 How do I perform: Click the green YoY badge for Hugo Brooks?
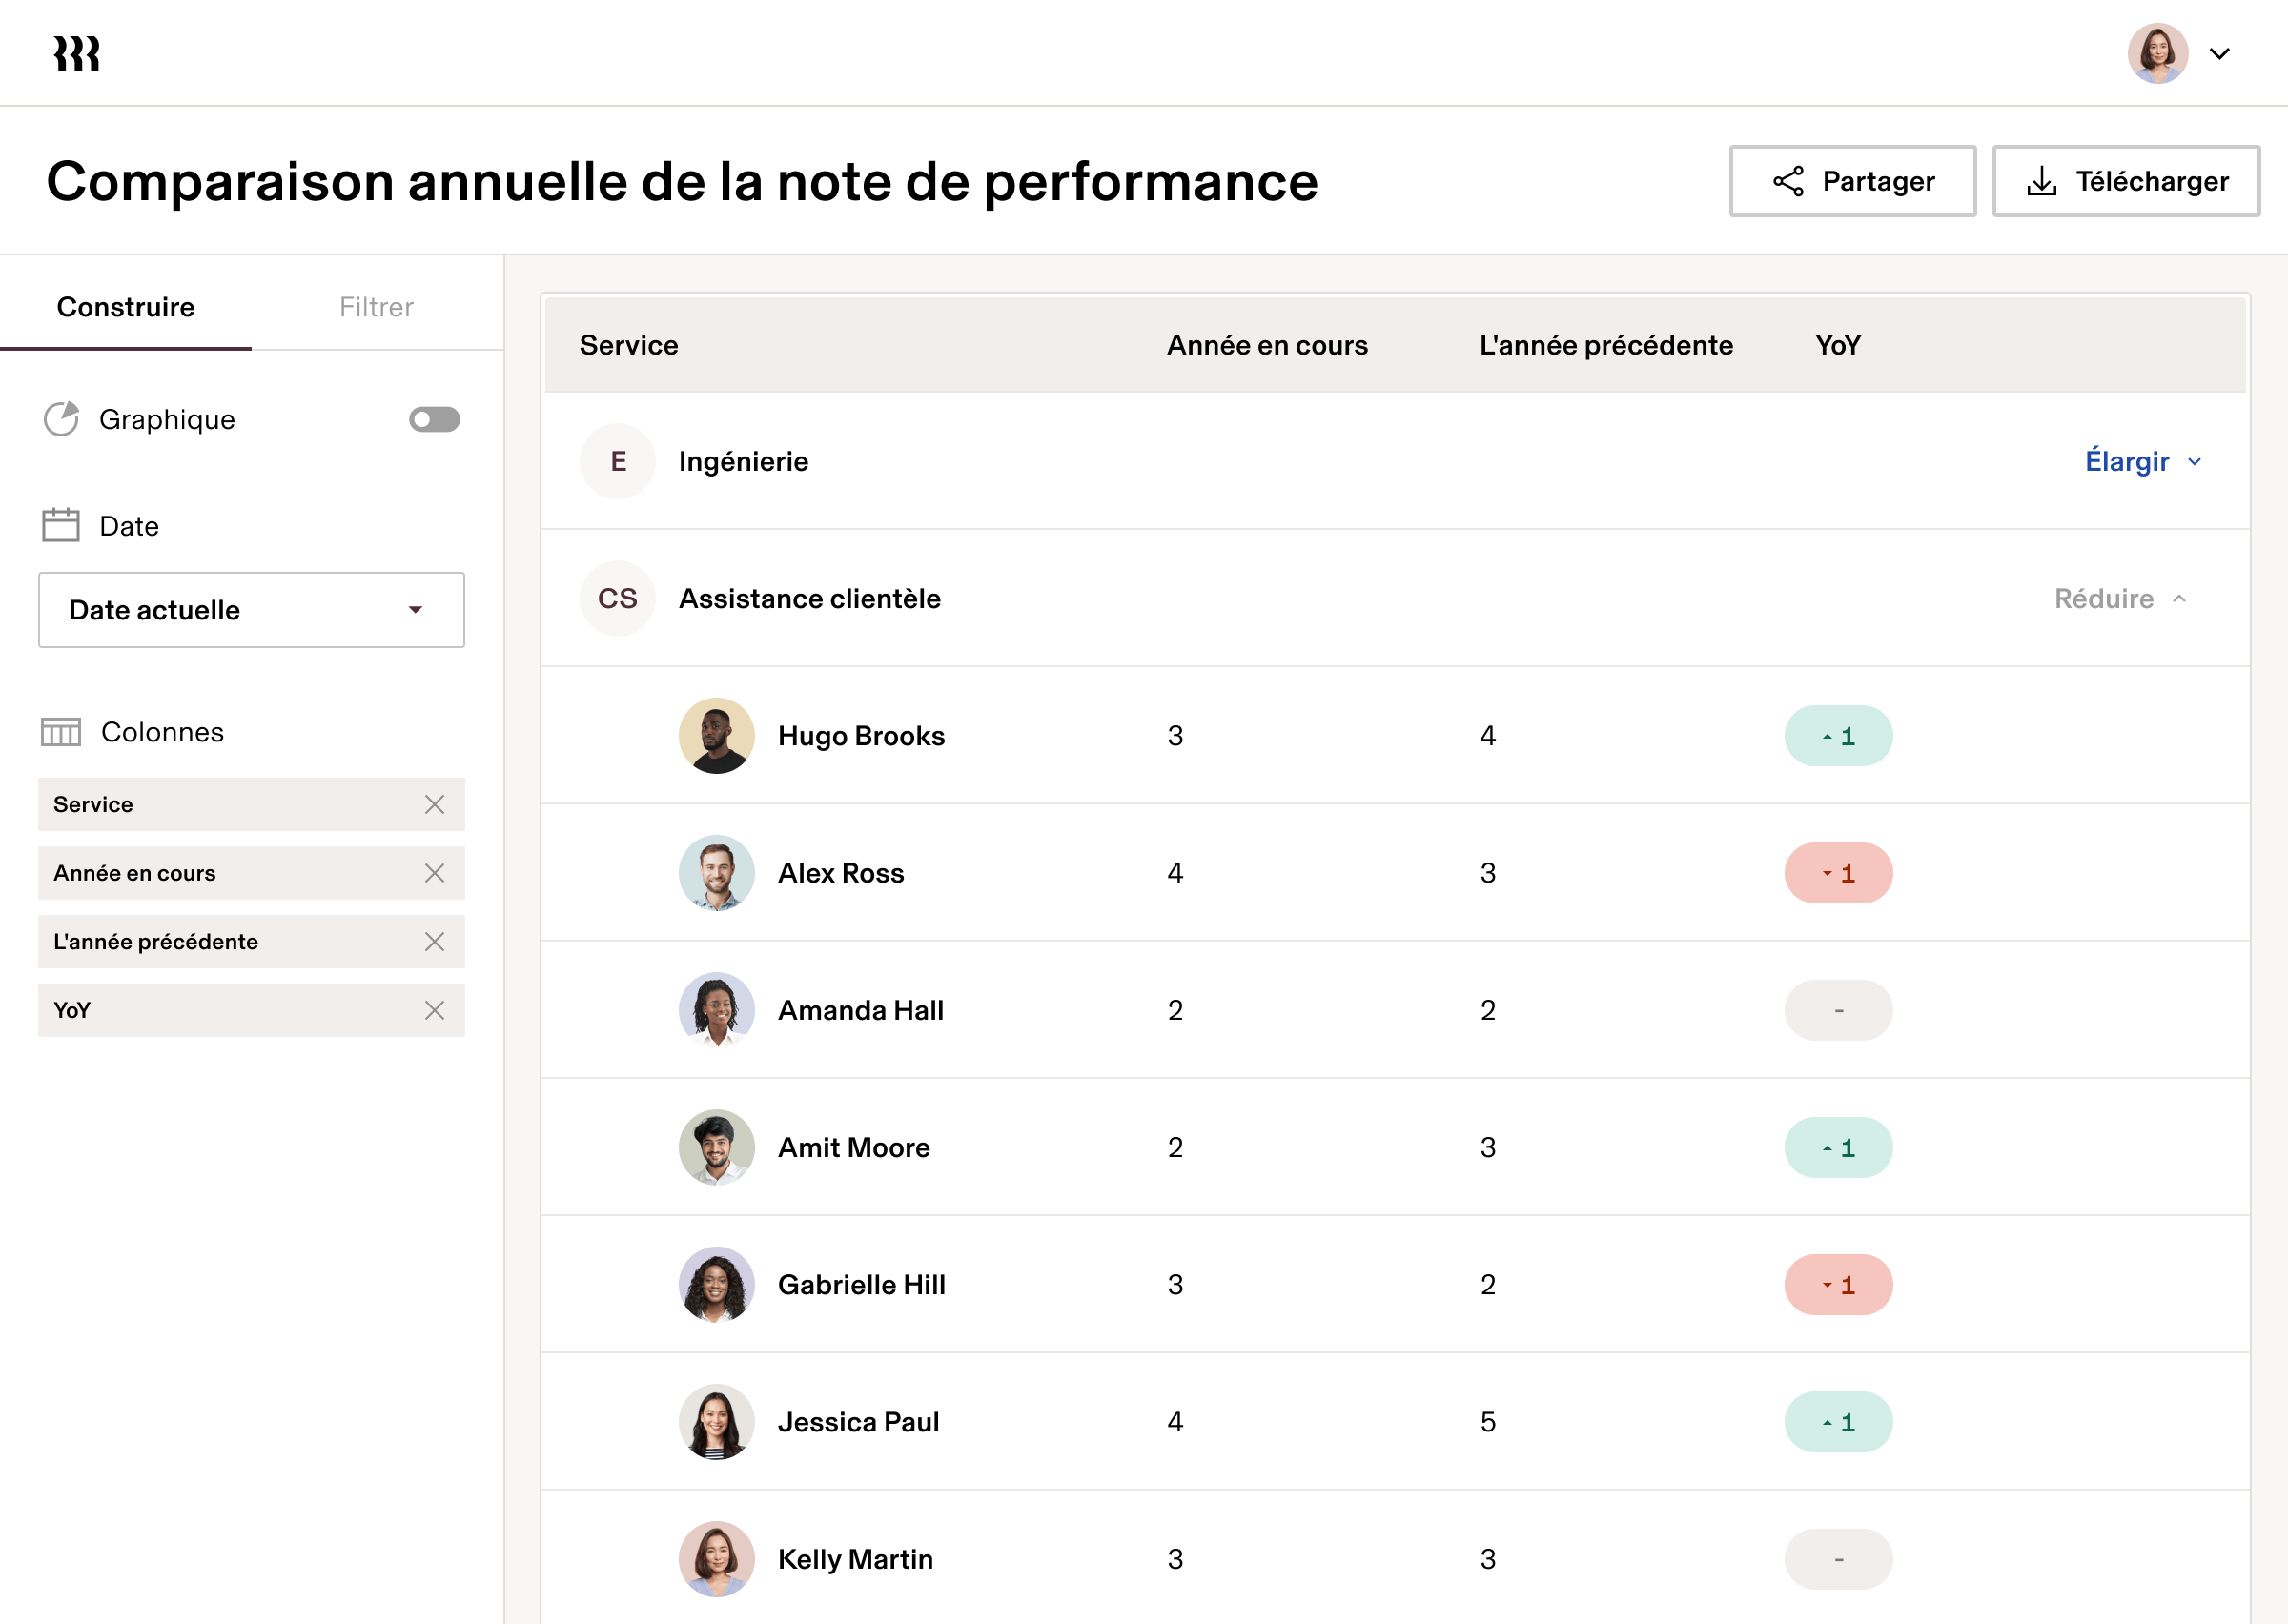click(x=1838, y=735)
